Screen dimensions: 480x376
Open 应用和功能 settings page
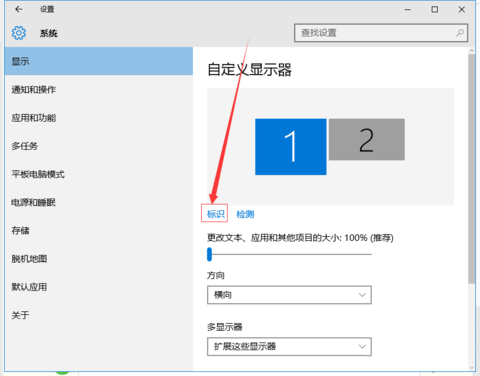tap(99, 118)
